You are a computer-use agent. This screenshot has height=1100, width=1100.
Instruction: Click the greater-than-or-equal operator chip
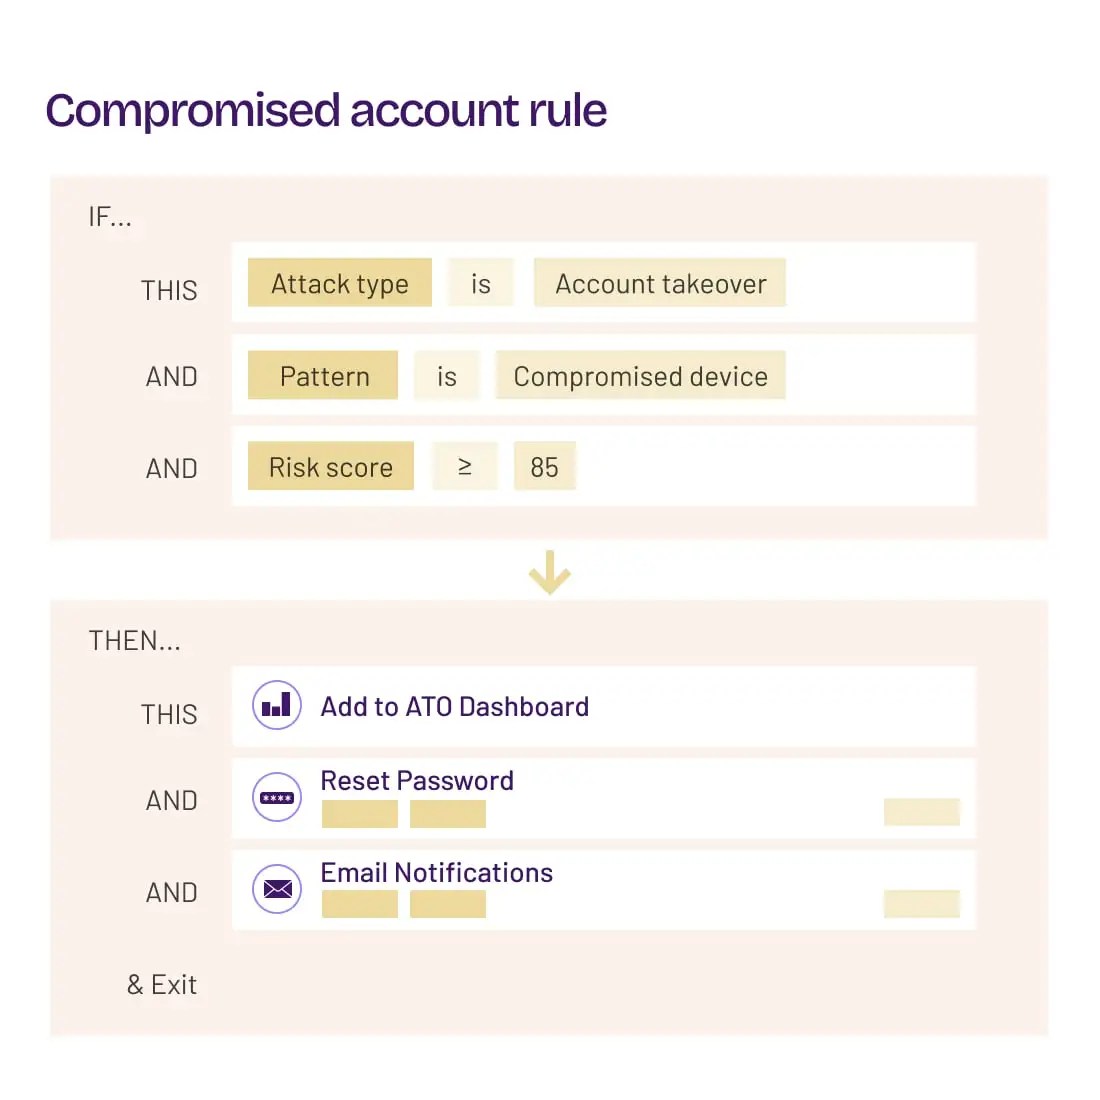tap(464, 467)
